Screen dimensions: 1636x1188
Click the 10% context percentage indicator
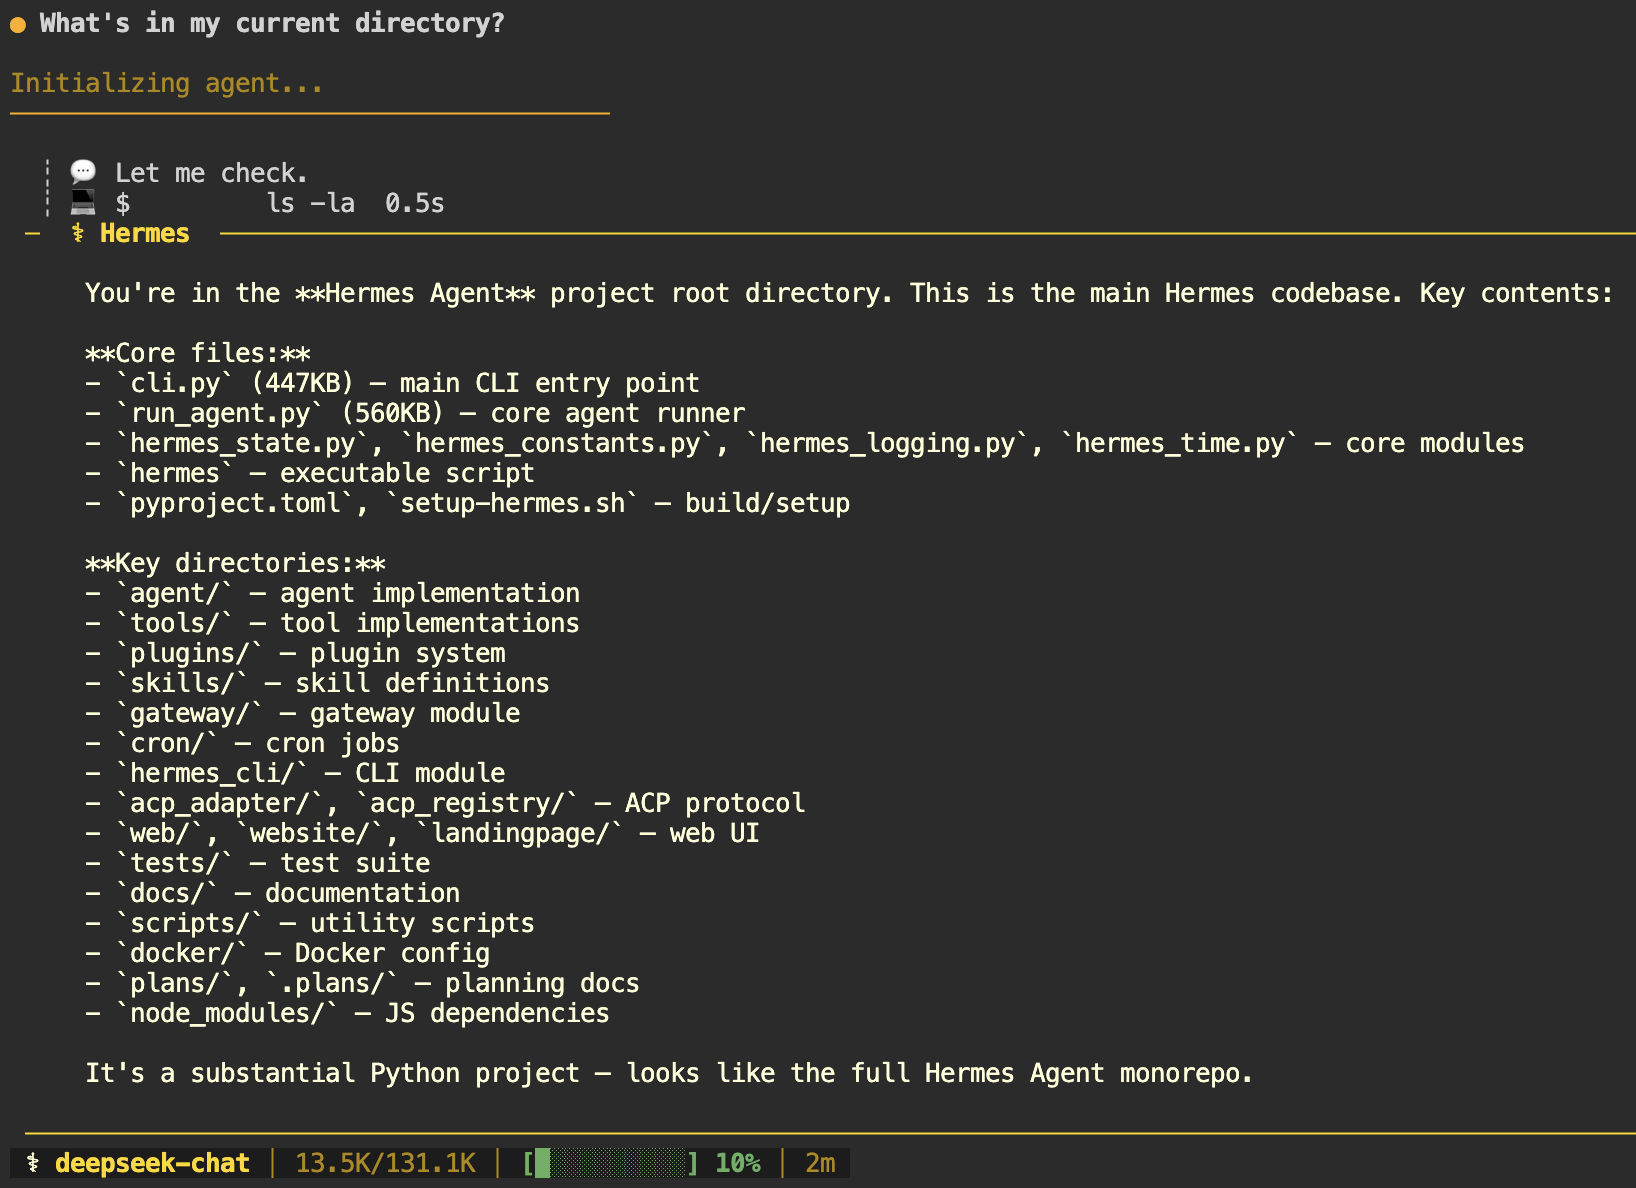point(736,1162)
